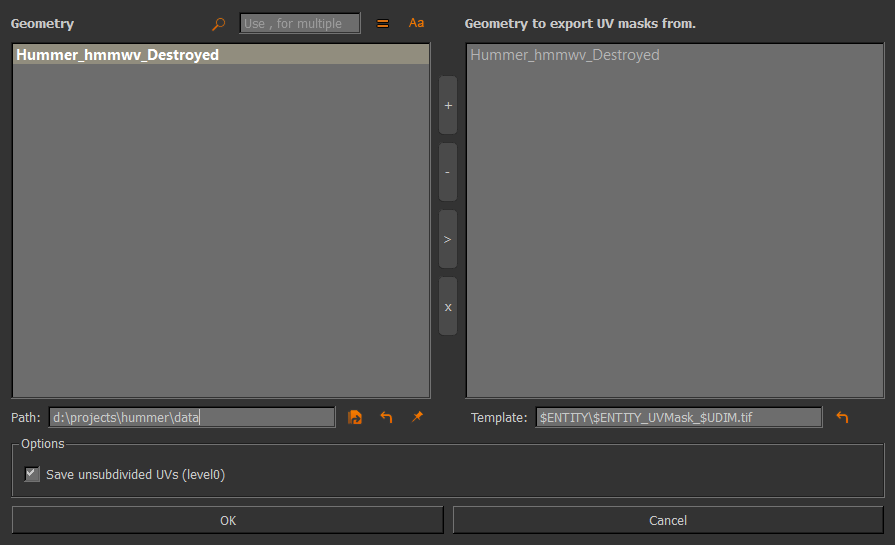
Task: Toggle the equals match-mode filter icon
Action: (382, 23)
